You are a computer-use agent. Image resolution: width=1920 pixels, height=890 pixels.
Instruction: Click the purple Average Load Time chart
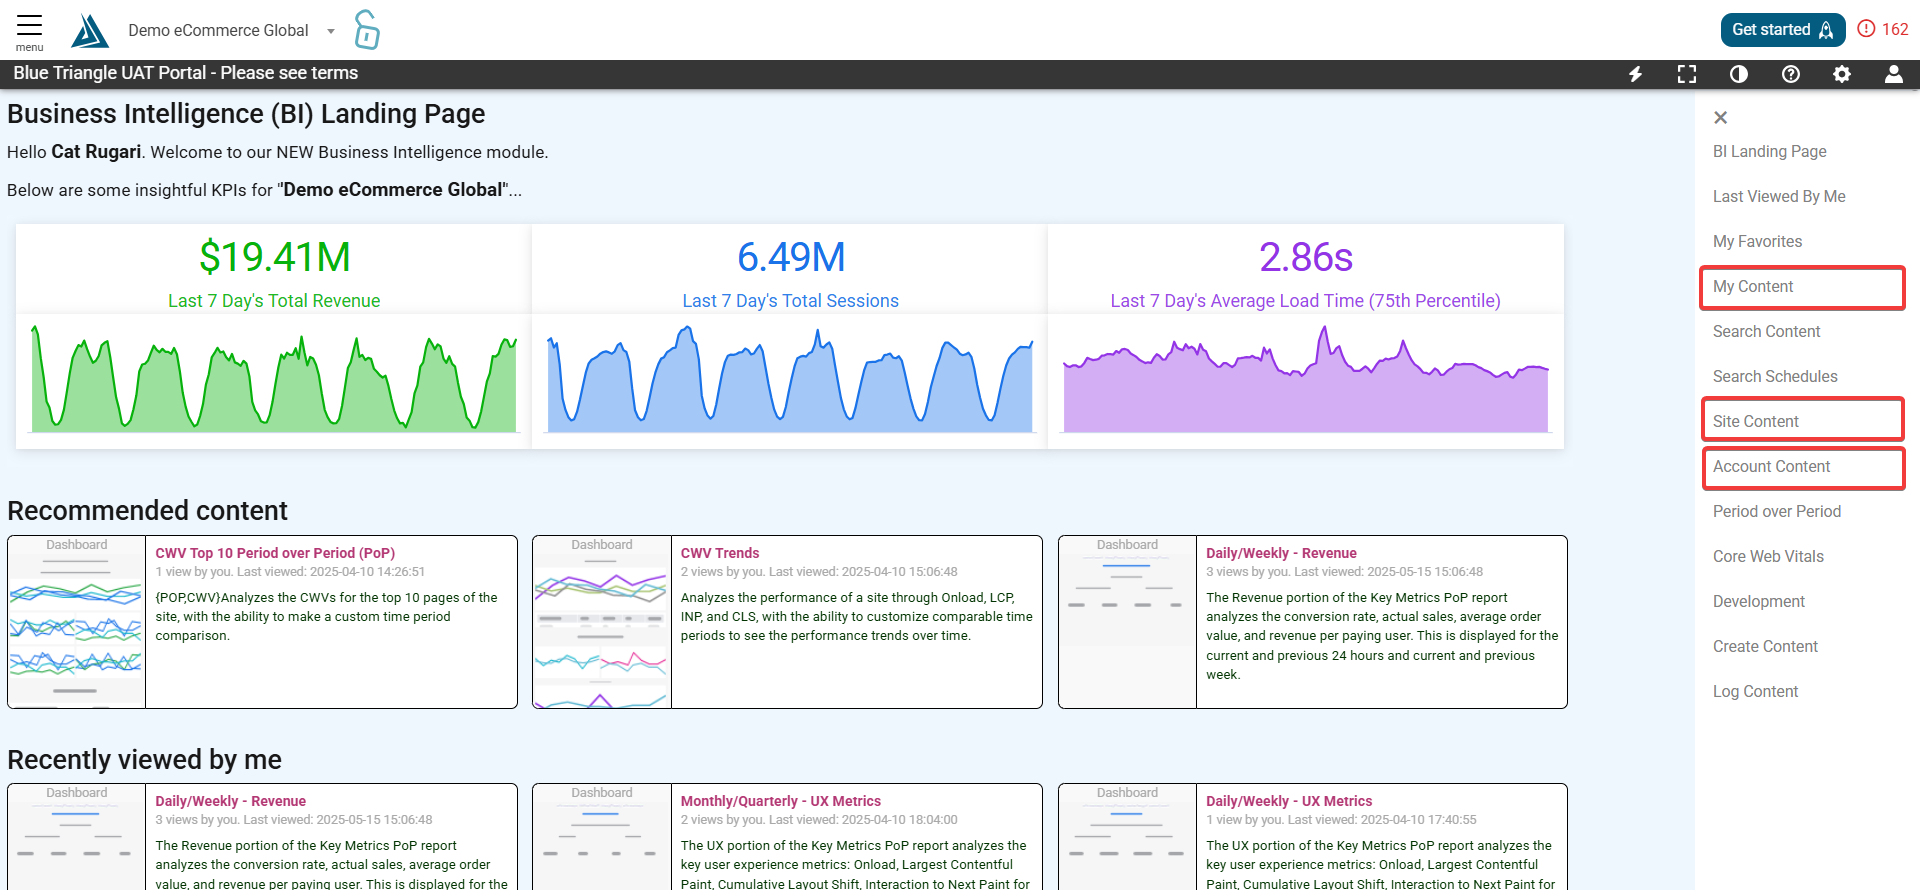(x=1306, y=379)
